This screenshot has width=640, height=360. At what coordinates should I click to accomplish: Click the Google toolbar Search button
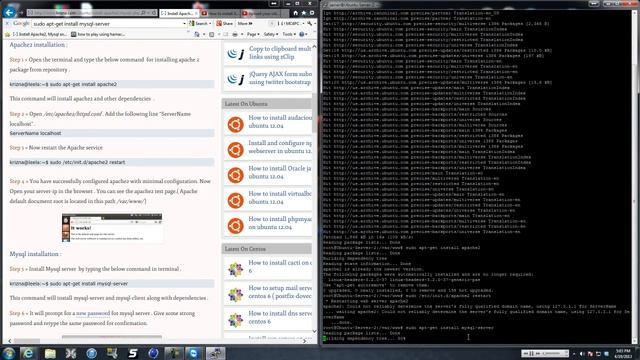coord(200,24)
